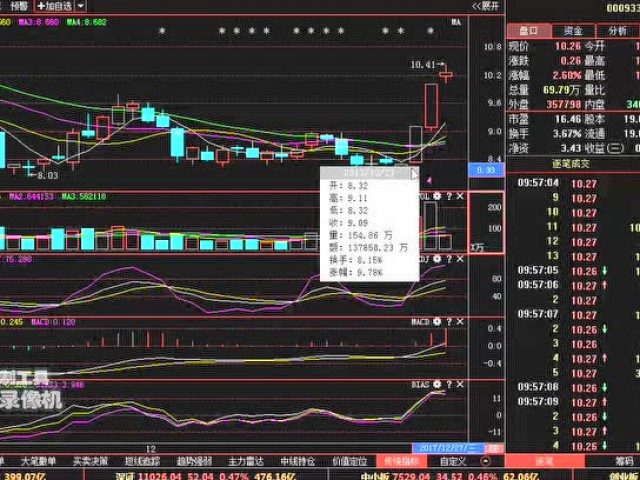Click the 涨幅 2.60% value
The image size is (640, 480).
[x=567, y=76]
